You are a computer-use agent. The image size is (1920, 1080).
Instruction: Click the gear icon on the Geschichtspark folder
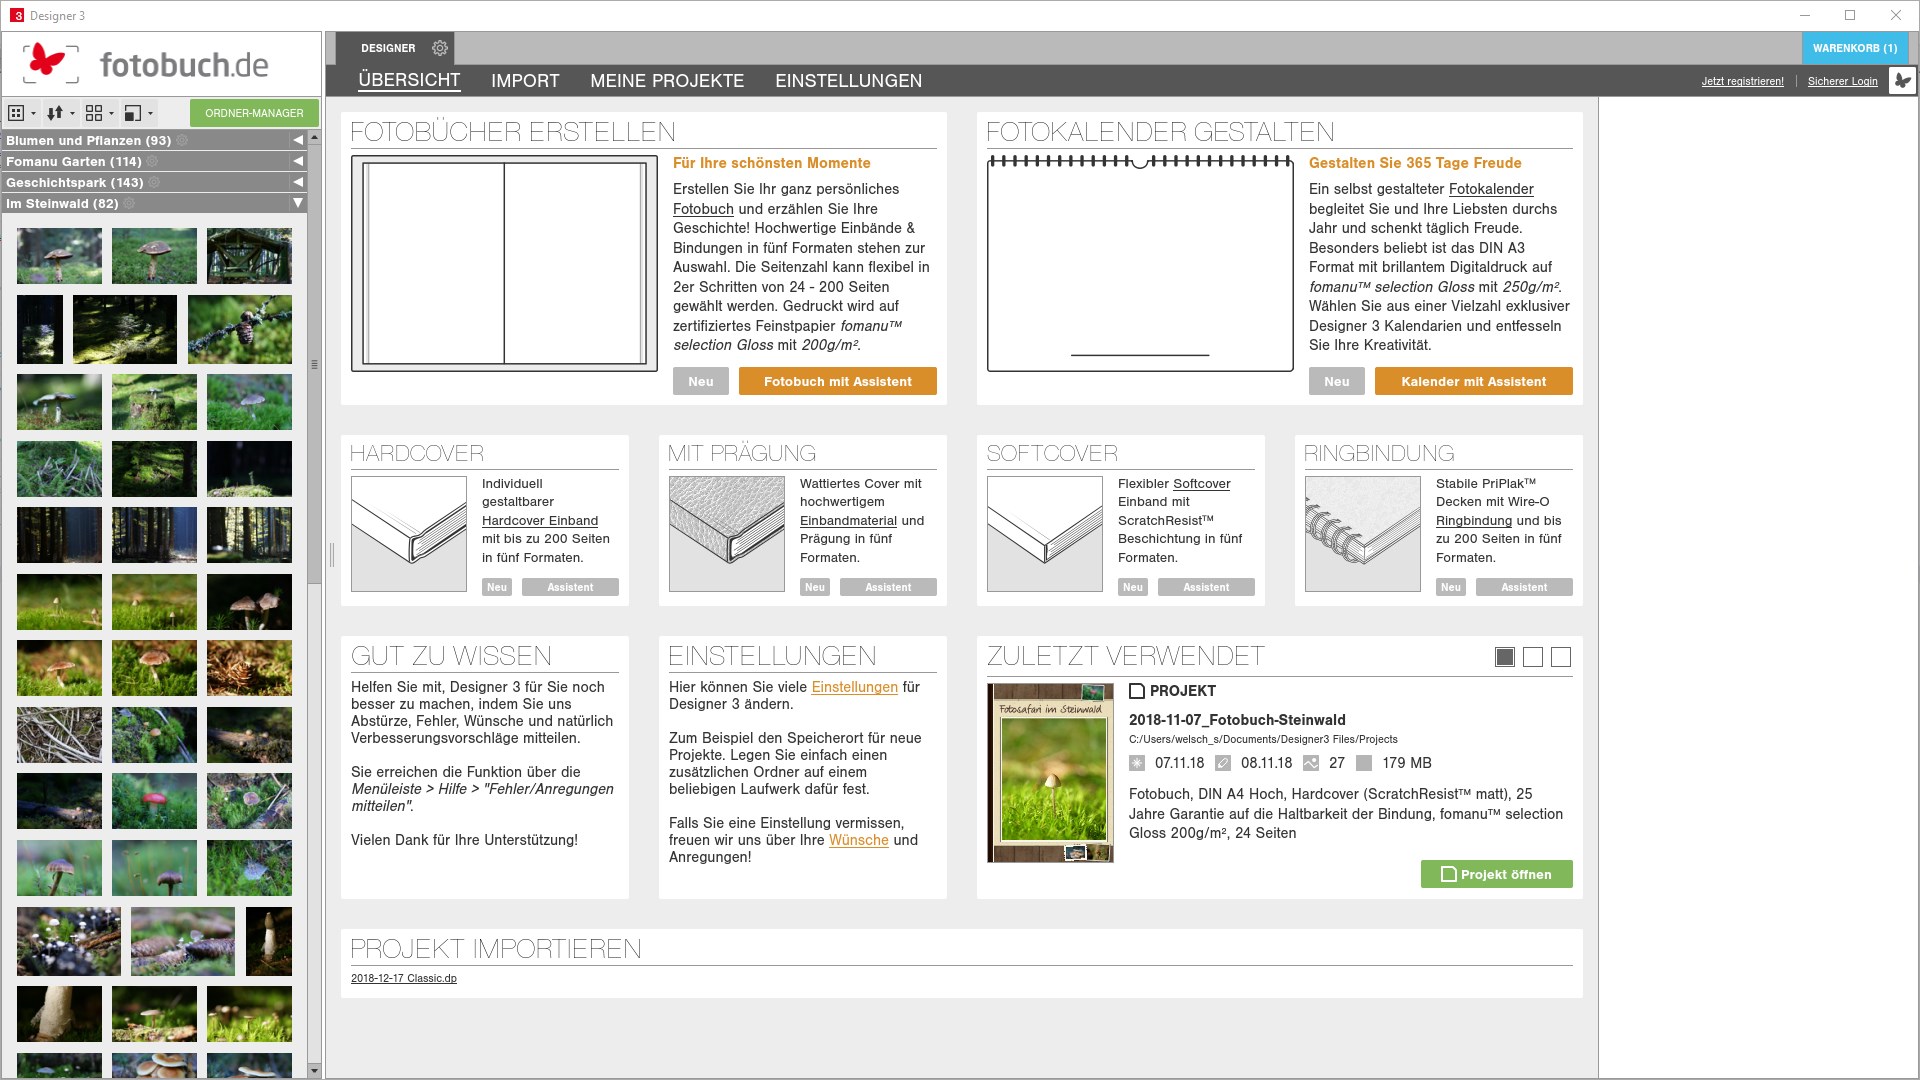(x=153, y=182)
